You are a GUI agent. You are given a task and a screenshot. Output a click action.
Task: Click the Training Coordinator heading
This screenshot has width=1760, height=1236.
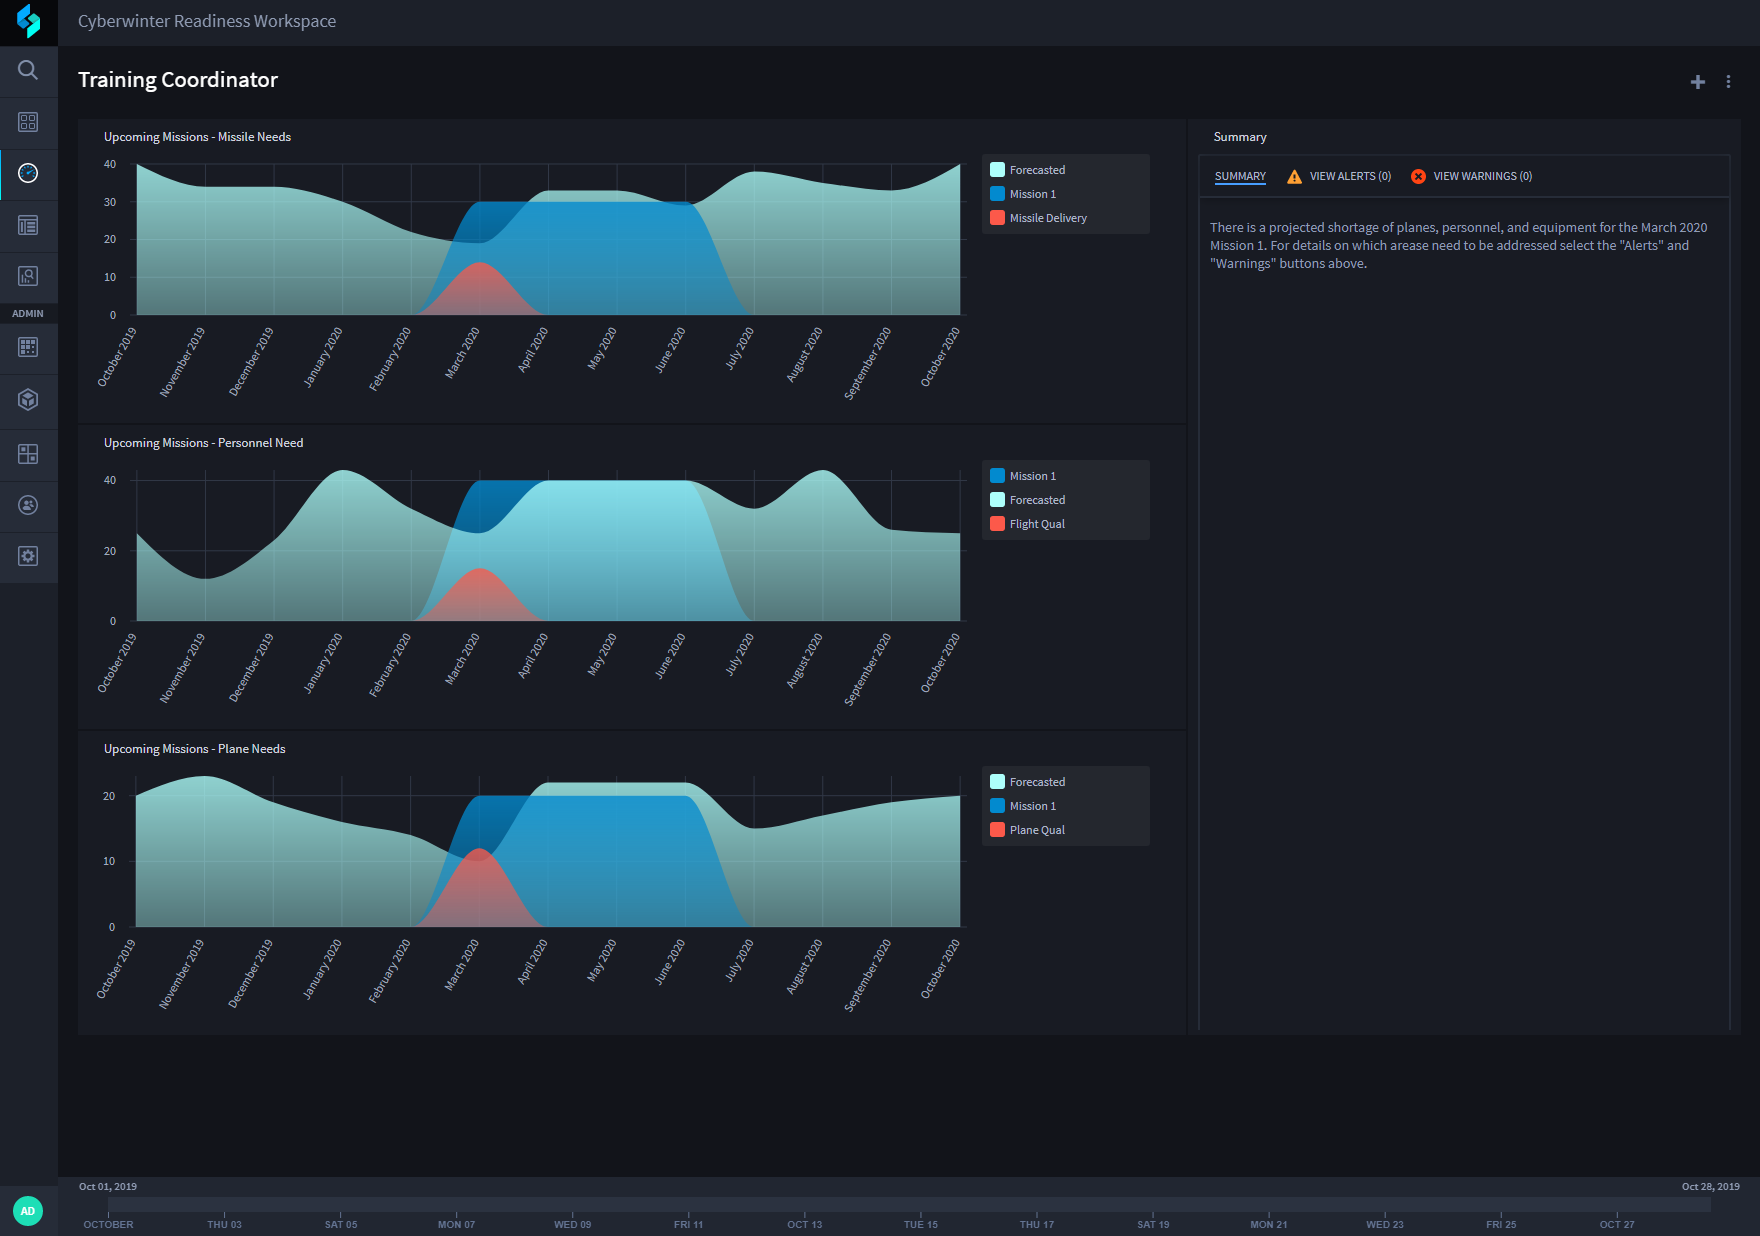pos(178,80)
